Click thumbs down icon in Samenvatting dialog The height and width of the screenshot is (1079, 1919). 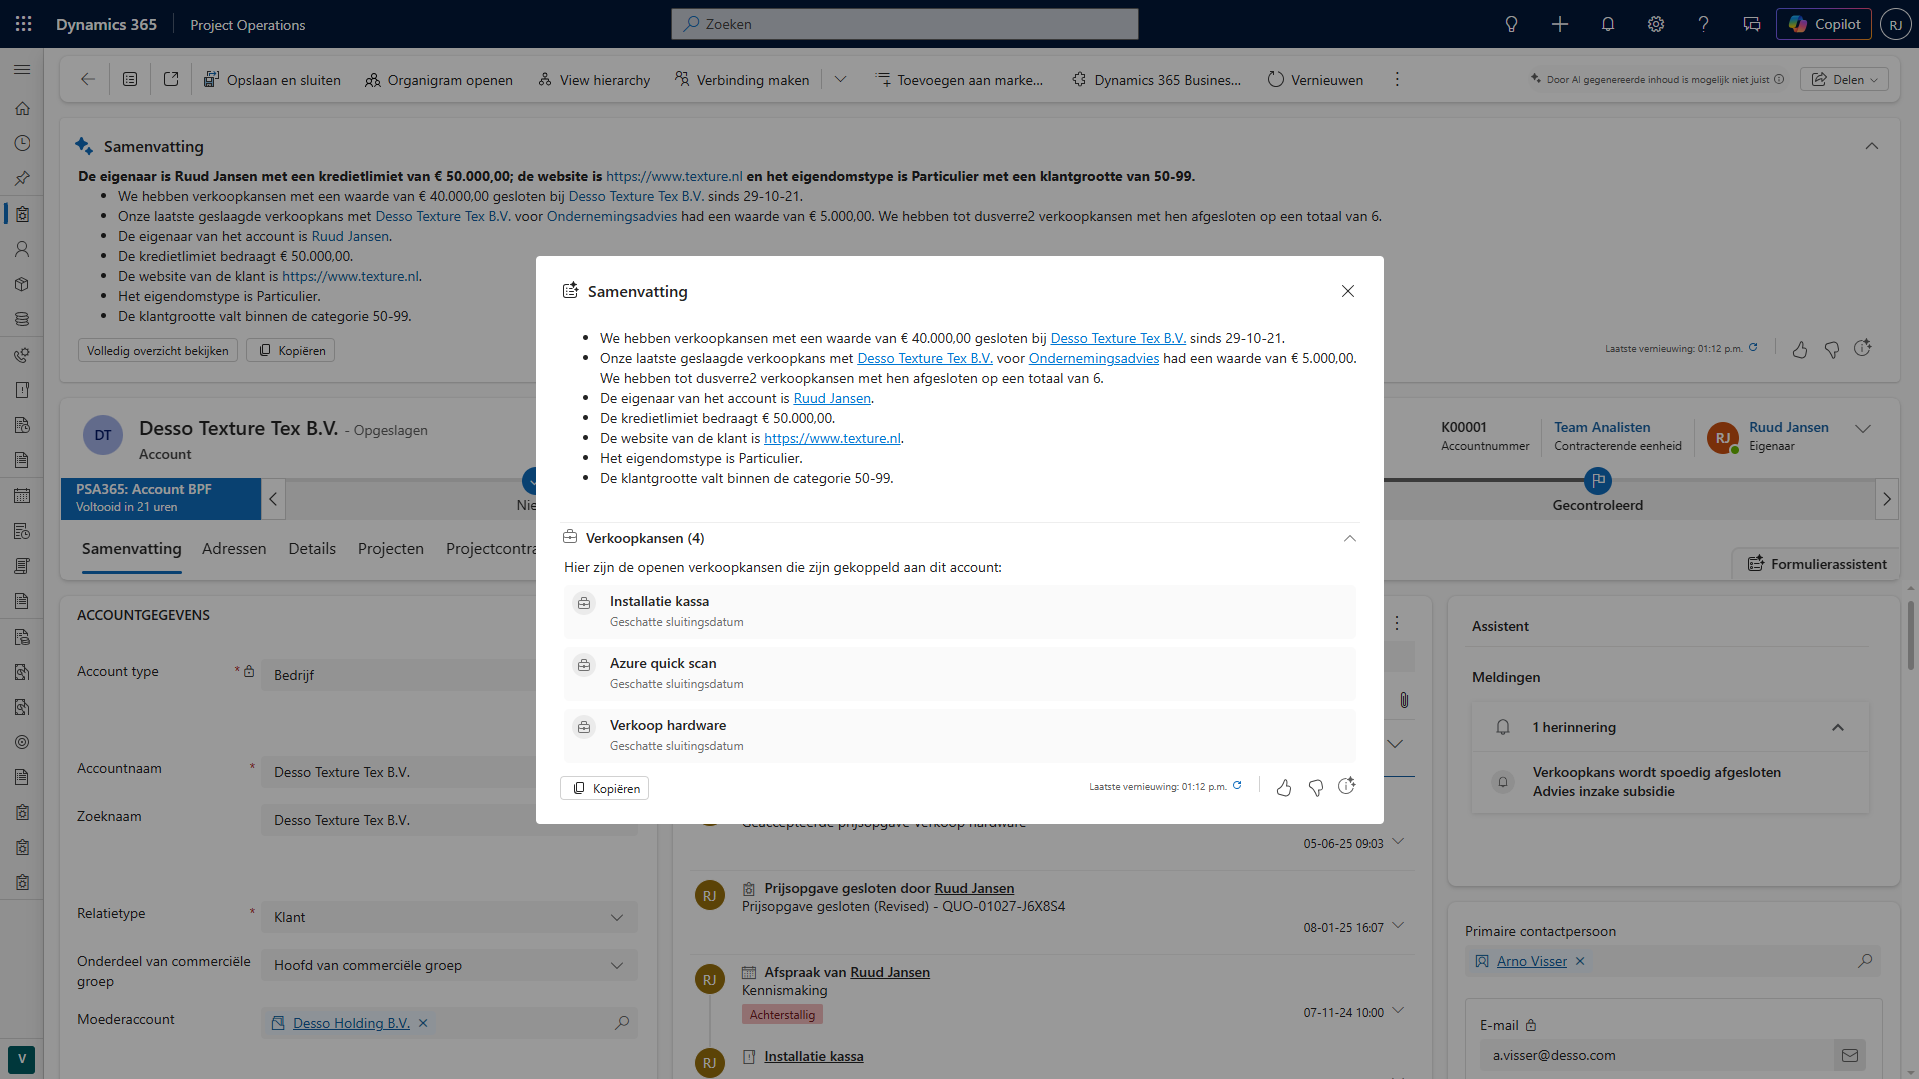point(1316,788)
